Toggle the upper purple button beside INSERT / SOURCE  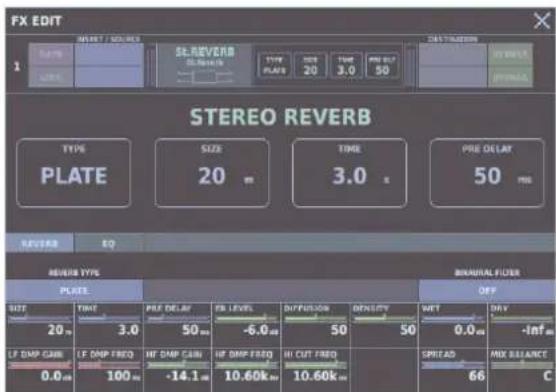coord(51,54)
